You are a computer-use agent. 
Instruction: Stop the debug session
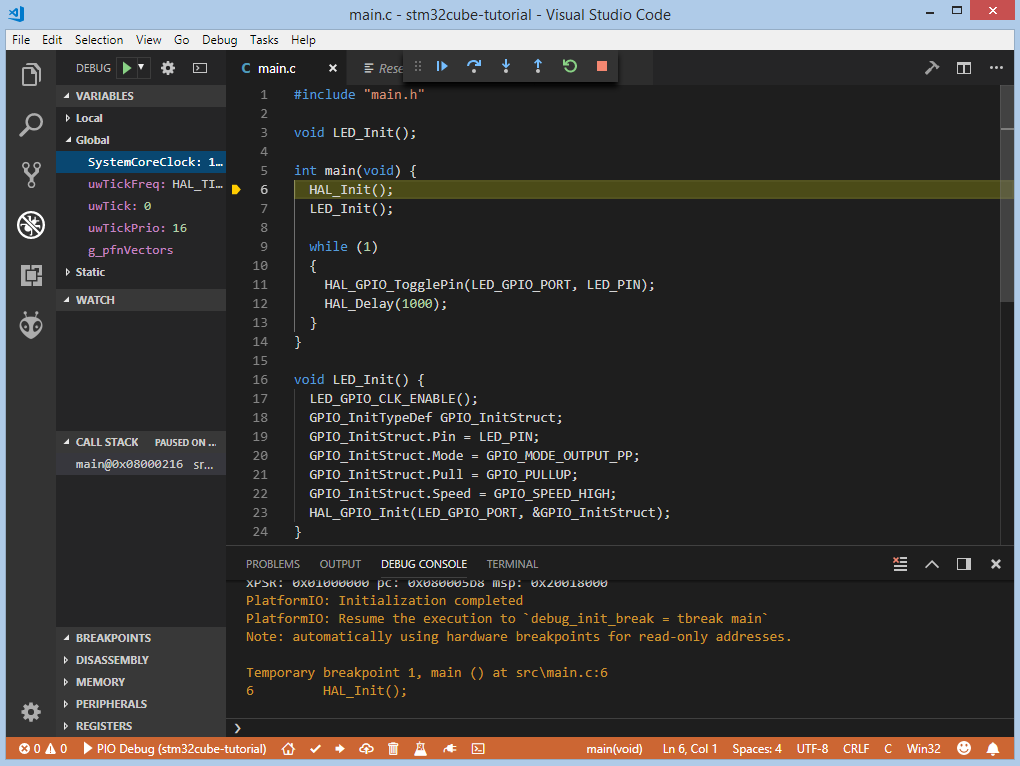(602, 66)
